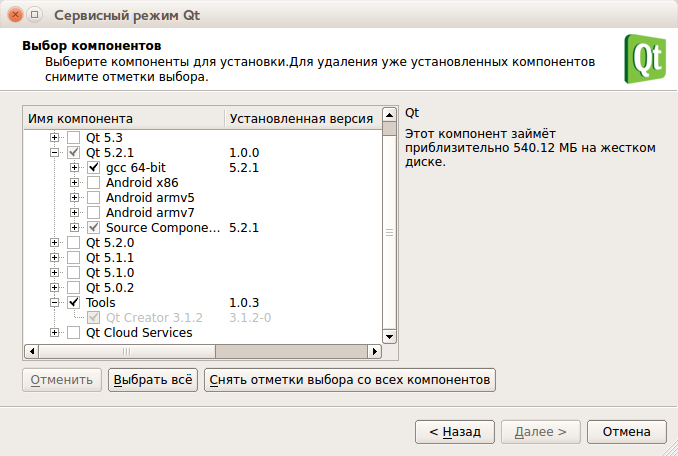Click the horizontal scrollbar left arrow

click(x=32, y=351)
